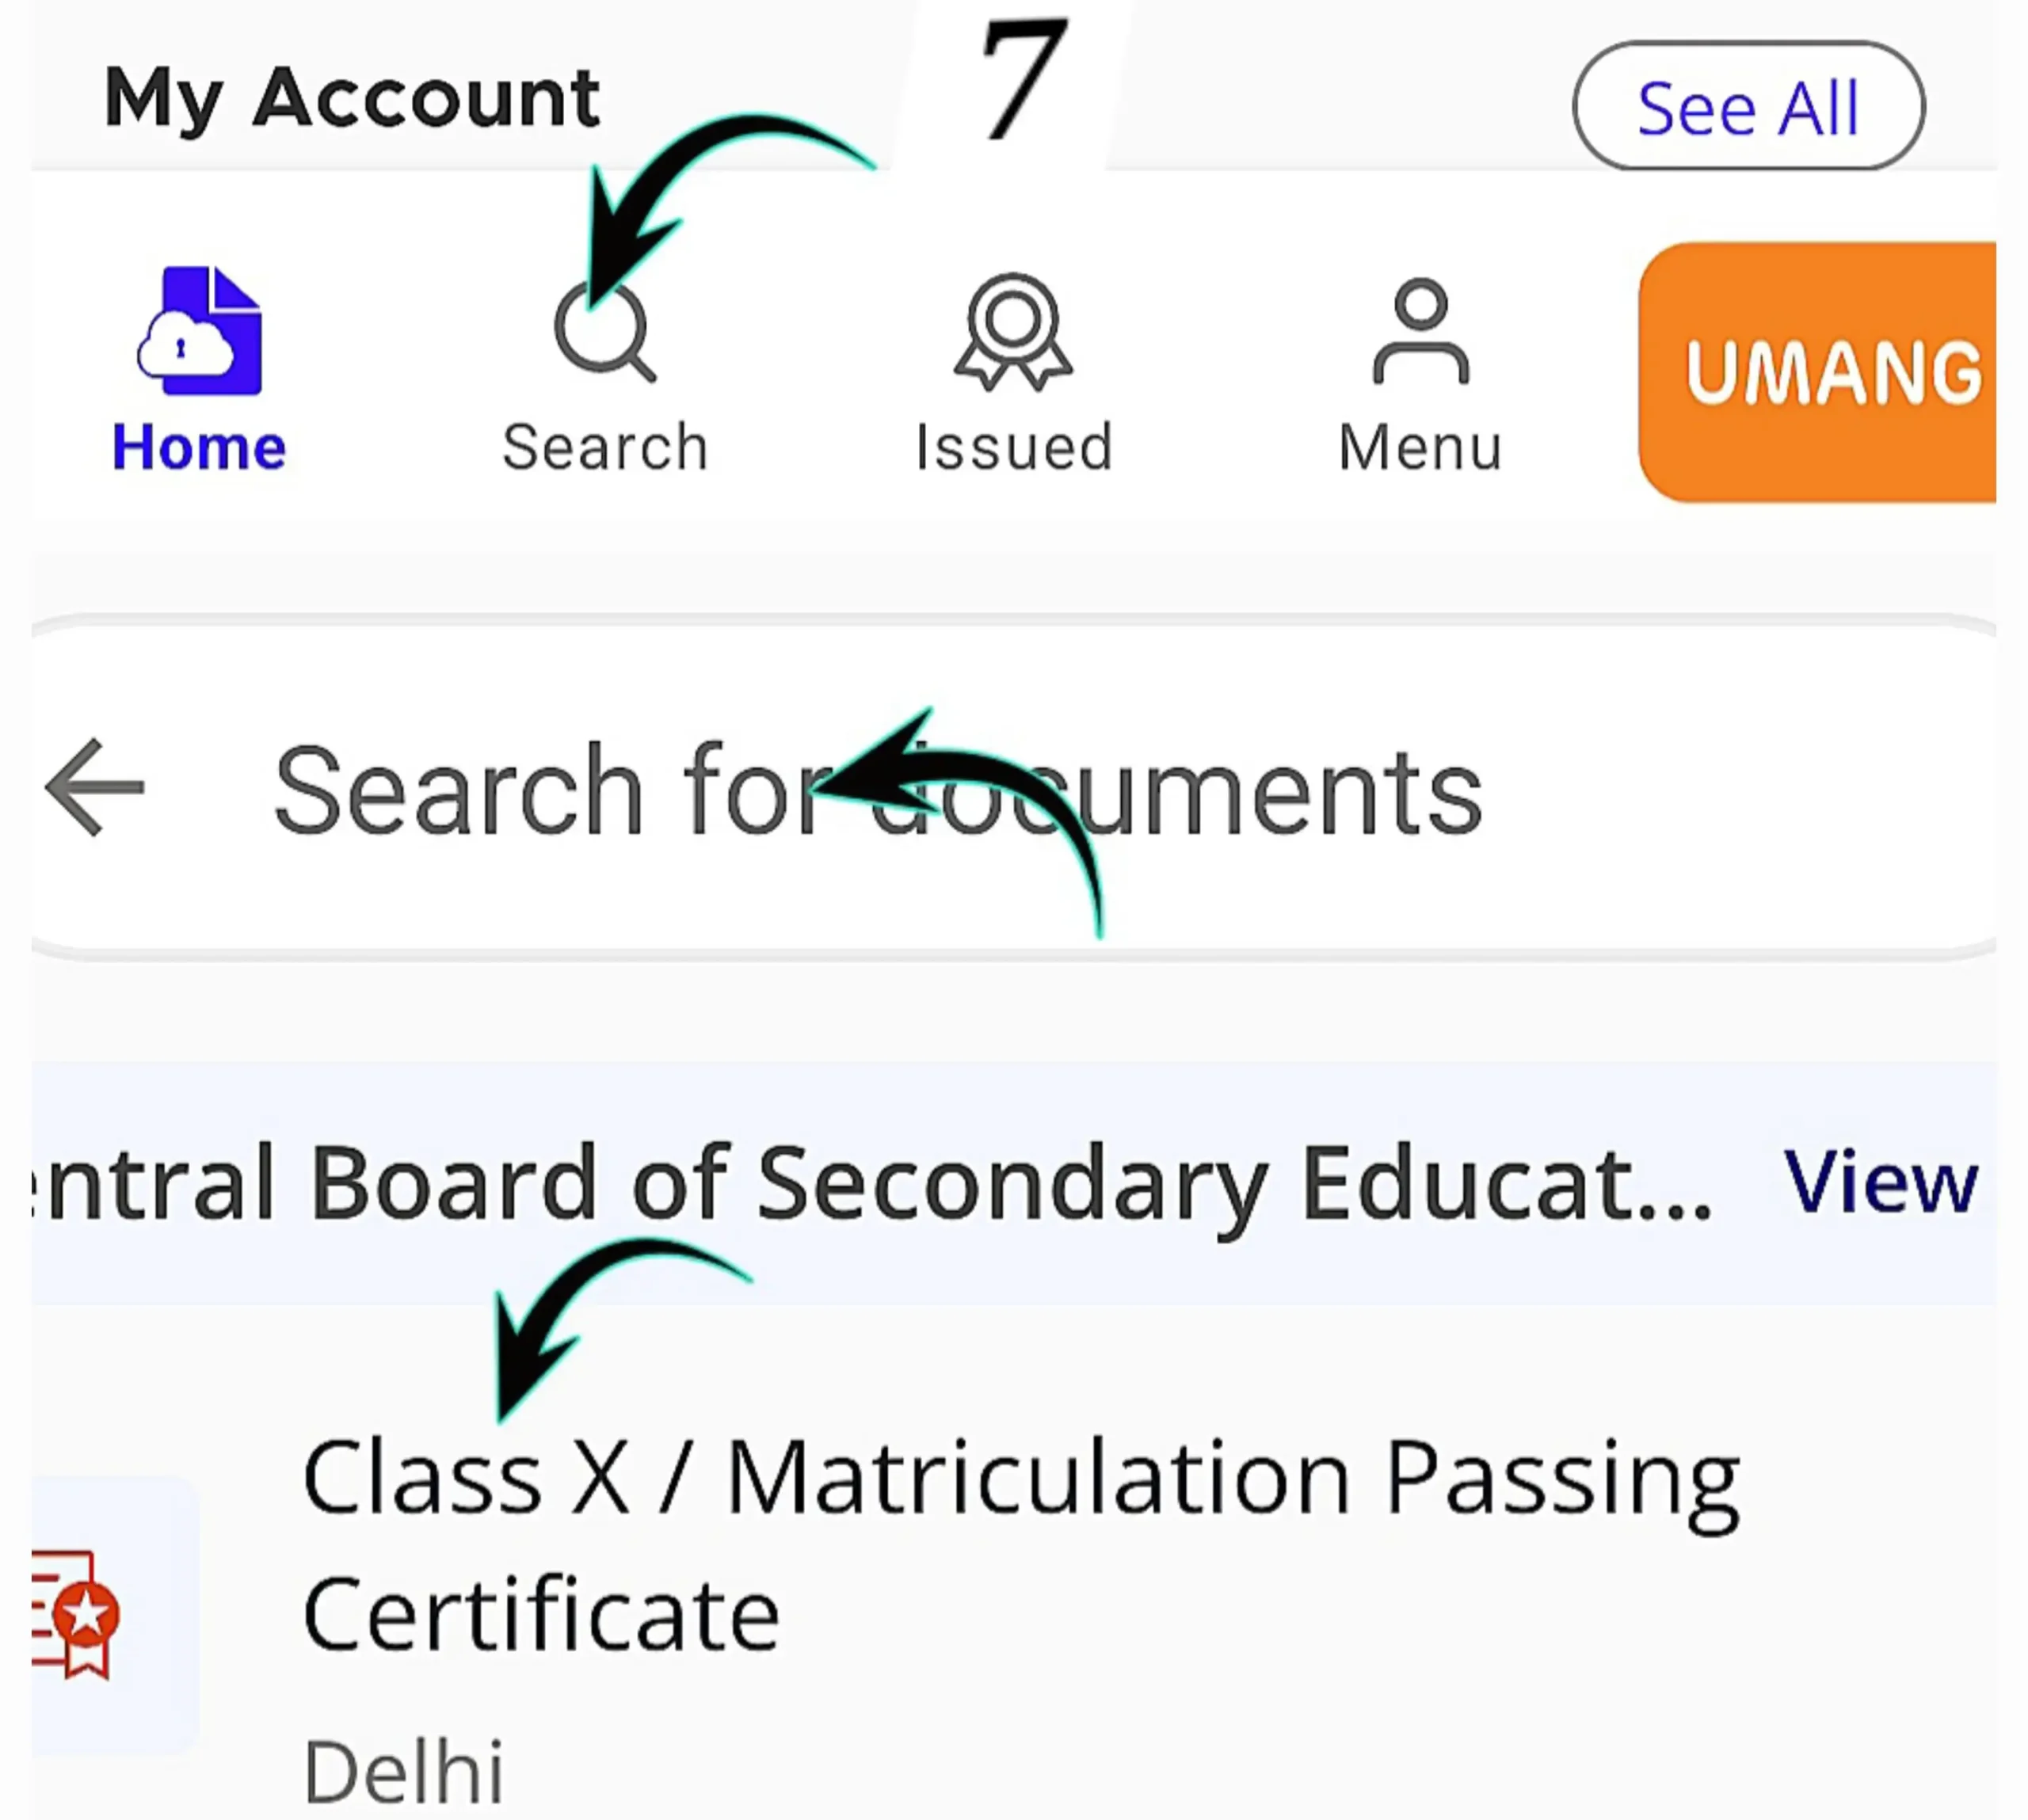Select the Central Board of Secondary Education header

point(870,1182)
